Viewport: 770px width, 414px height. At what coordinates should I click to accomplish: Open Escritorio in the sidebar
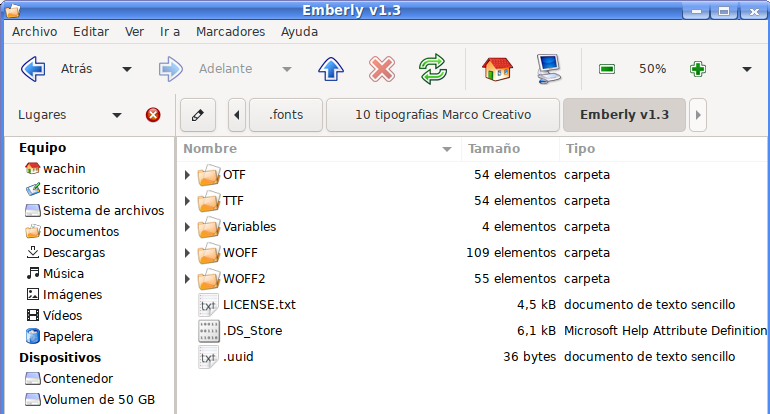pyautogui.click(x=62, y=190)
